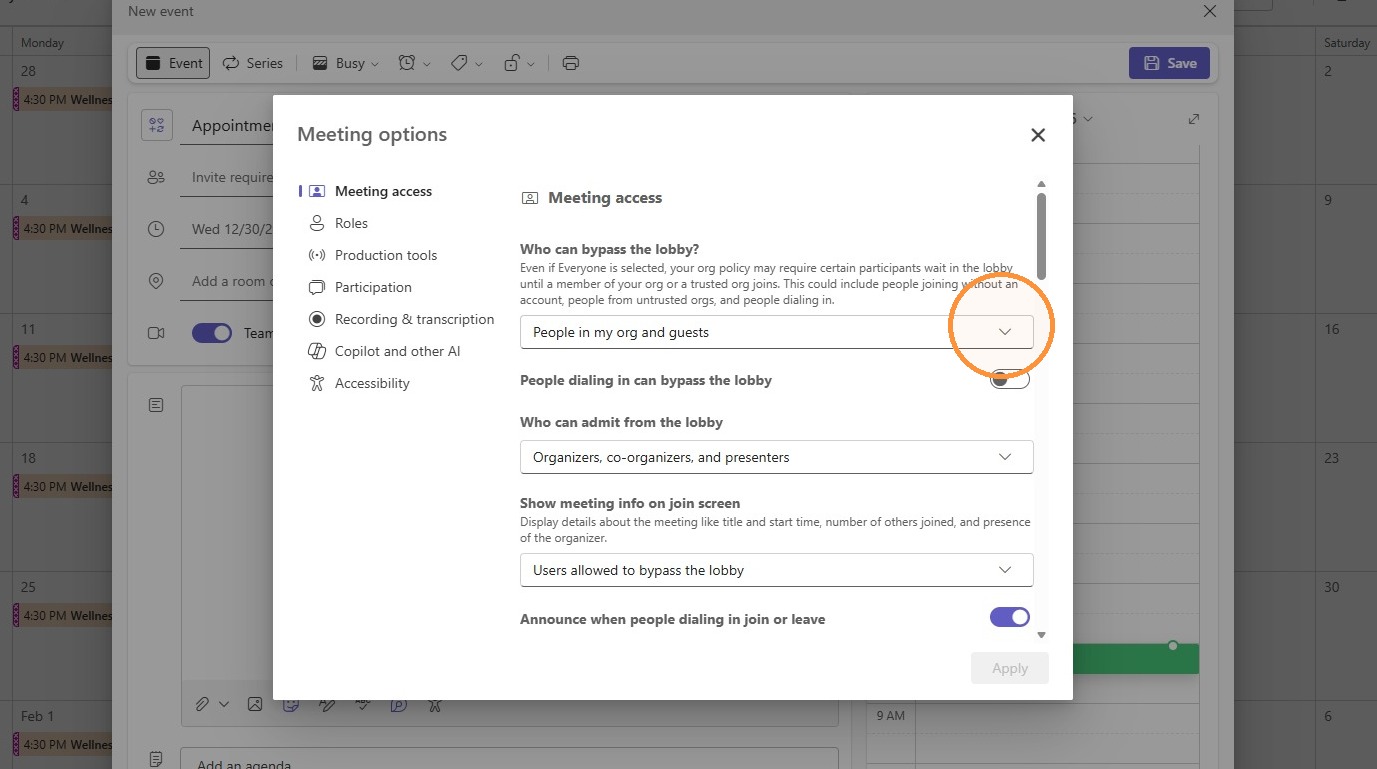
Task: Select the Event type button
Action: coord(173,63)
